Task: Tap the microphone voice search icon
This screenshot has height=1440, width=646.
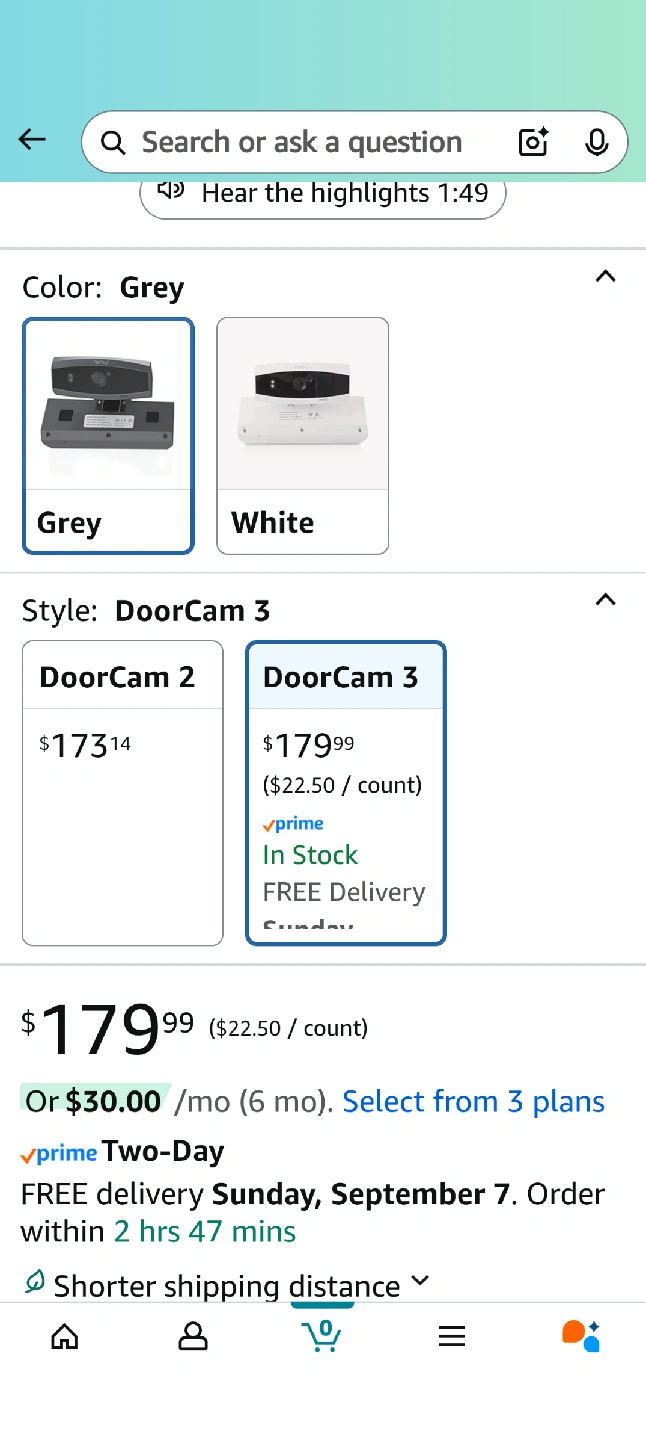Action: tap(596, 142)
